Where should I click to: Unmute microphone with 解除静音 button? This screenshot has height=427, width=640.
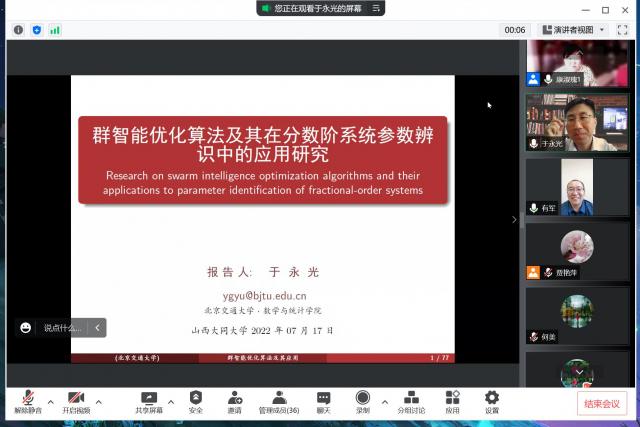(x=27, y=402)
